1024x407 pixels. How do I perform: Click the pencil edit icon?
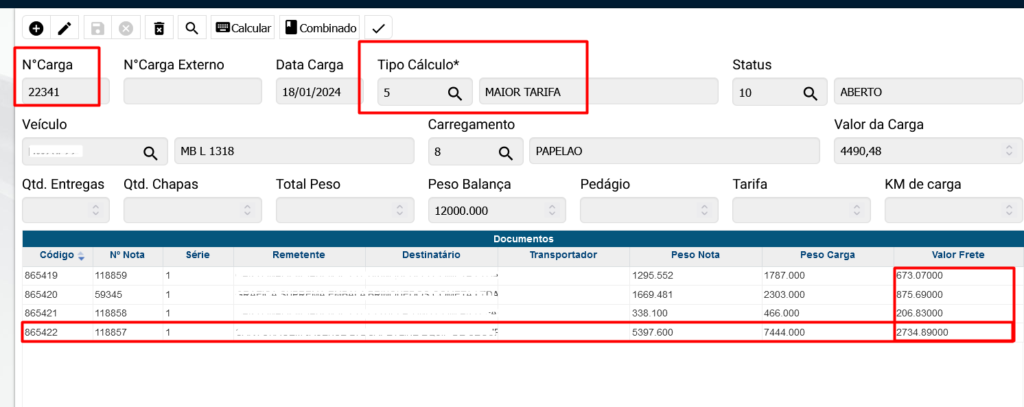coord(64,28)
